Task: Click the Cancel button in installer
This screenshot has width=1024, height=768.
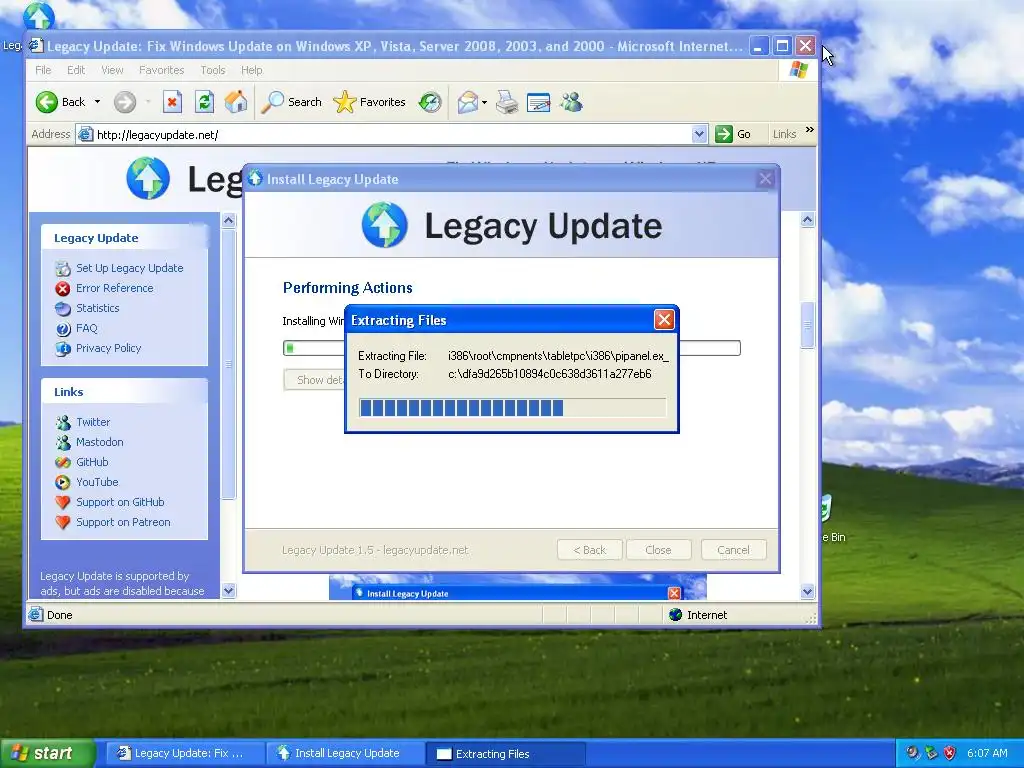Action: [x=733, y=550]
